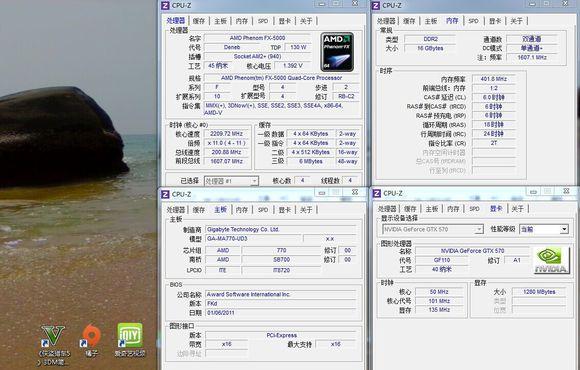The height and width of the screenshot is (370, 580).
Task: Click the memory type value DDR2
Action: [x=431, y=39]
